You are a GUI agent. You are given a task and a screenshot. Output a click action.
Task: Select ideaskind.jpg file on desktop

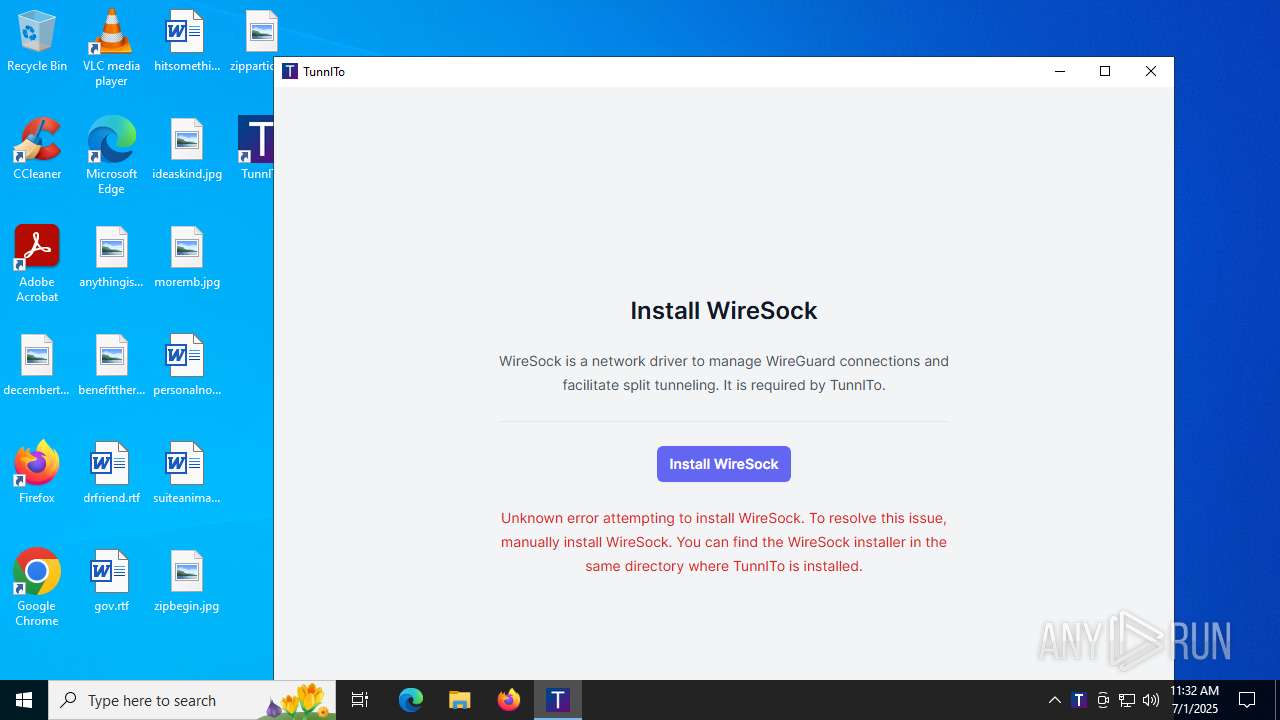tap(187, 149)
